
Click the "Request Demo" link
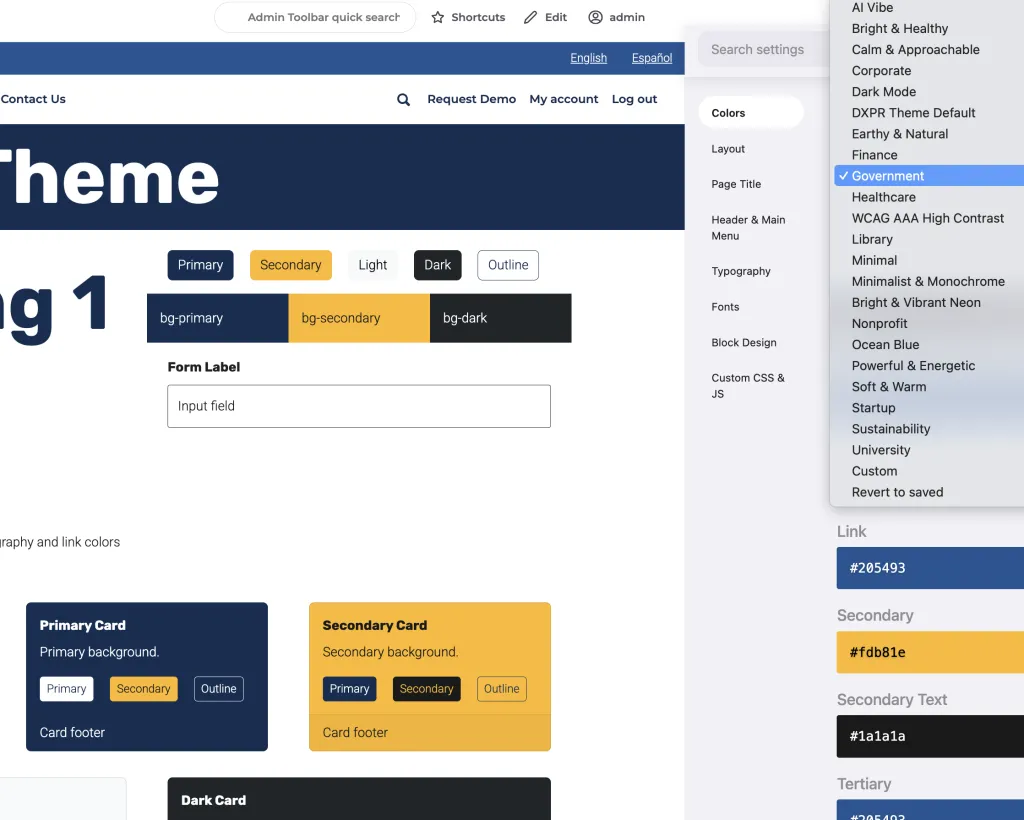(x=471, y=99)
